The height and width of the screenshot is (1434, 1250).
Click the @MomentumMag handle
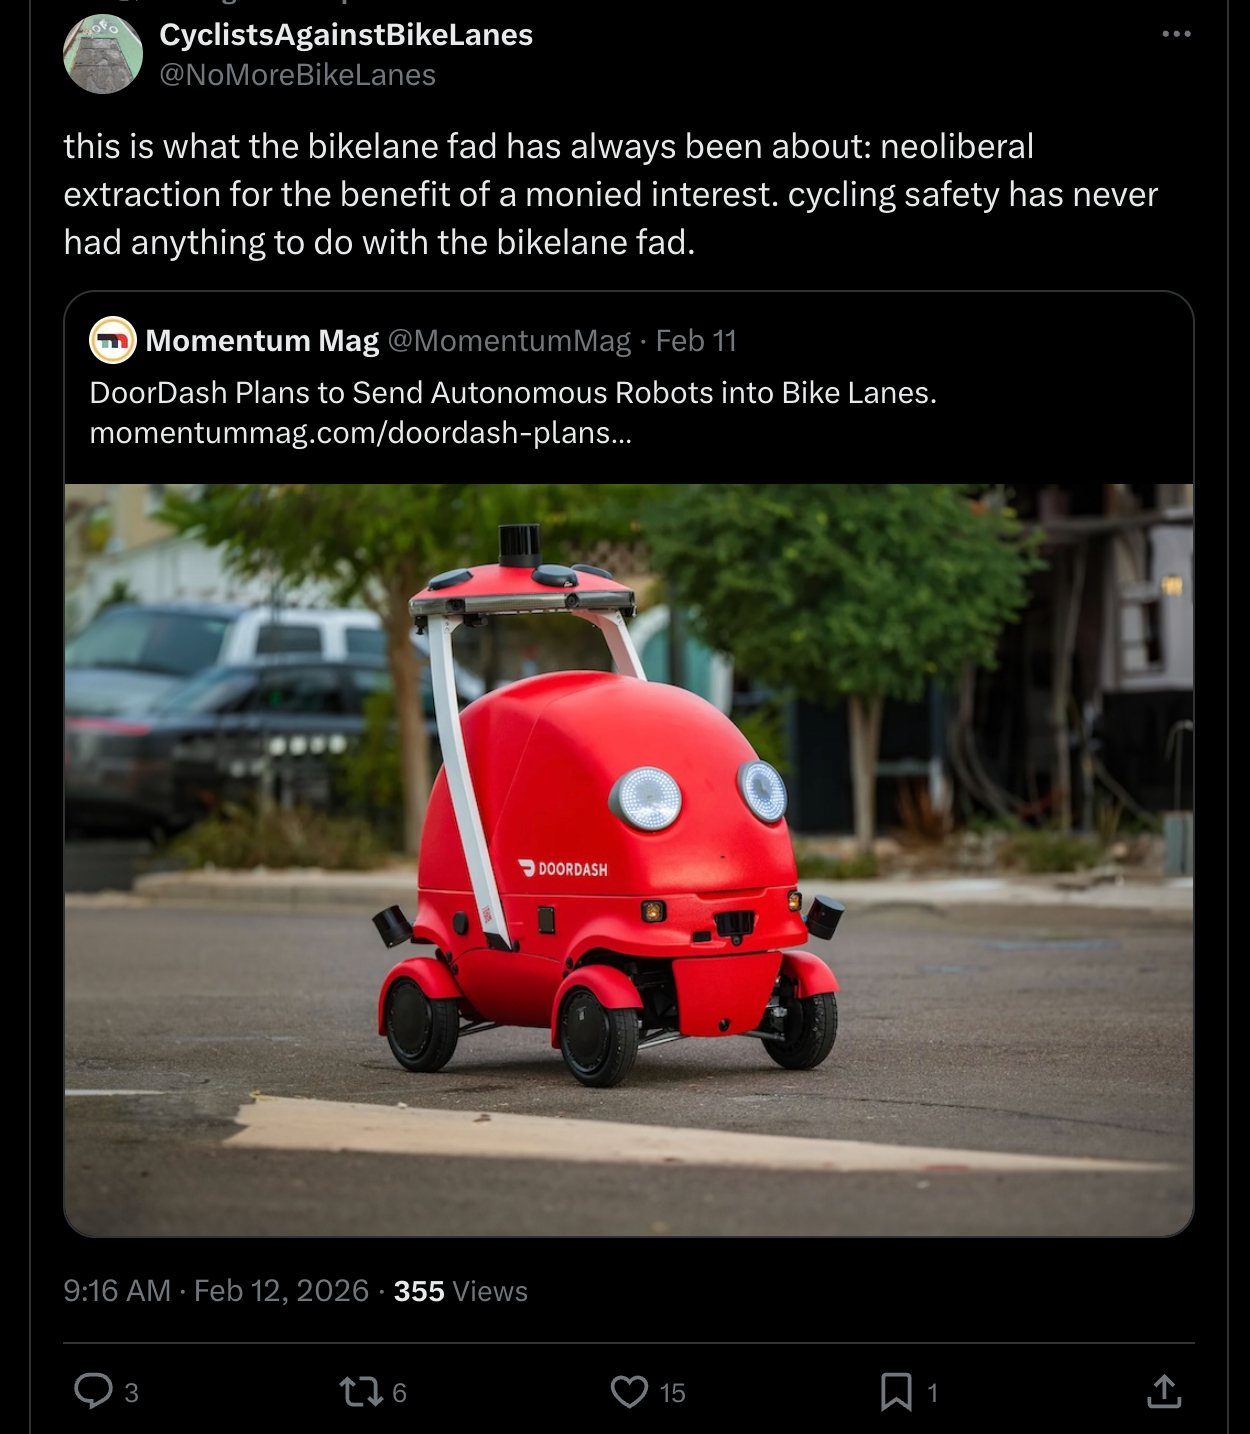click(x=509, y=341)
